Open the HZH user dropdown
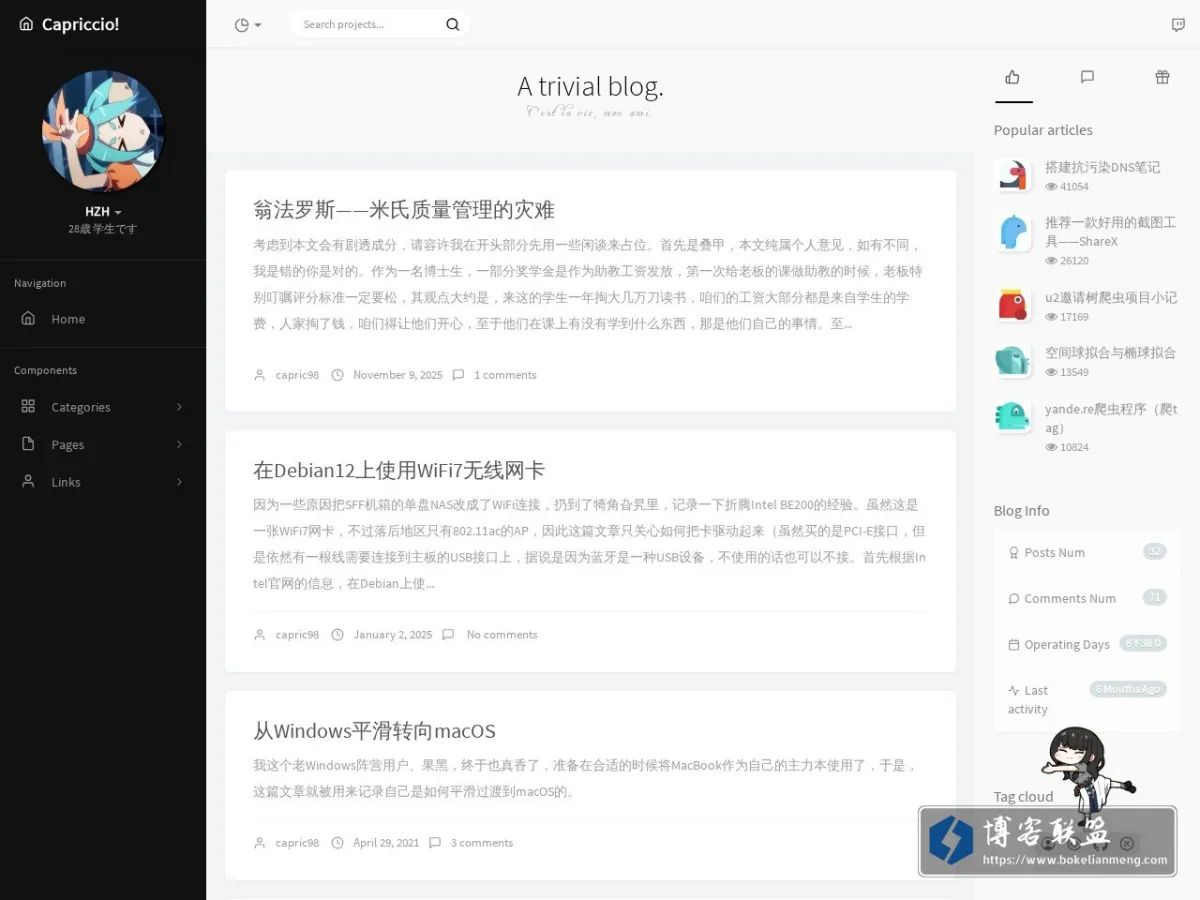 click(103, 212)
